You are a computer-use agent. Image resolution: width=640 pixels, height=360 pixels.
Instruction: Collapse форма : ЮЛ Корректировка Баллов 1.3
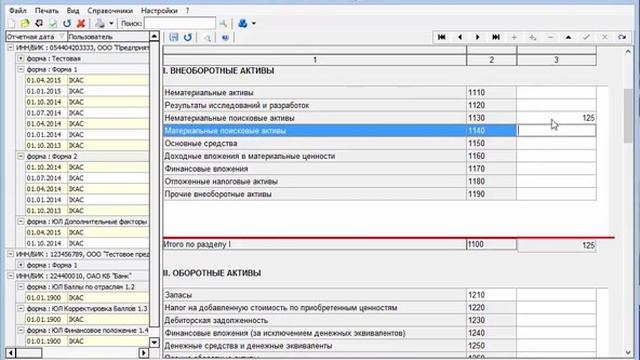pyautogui.click(x=20, y=309)
